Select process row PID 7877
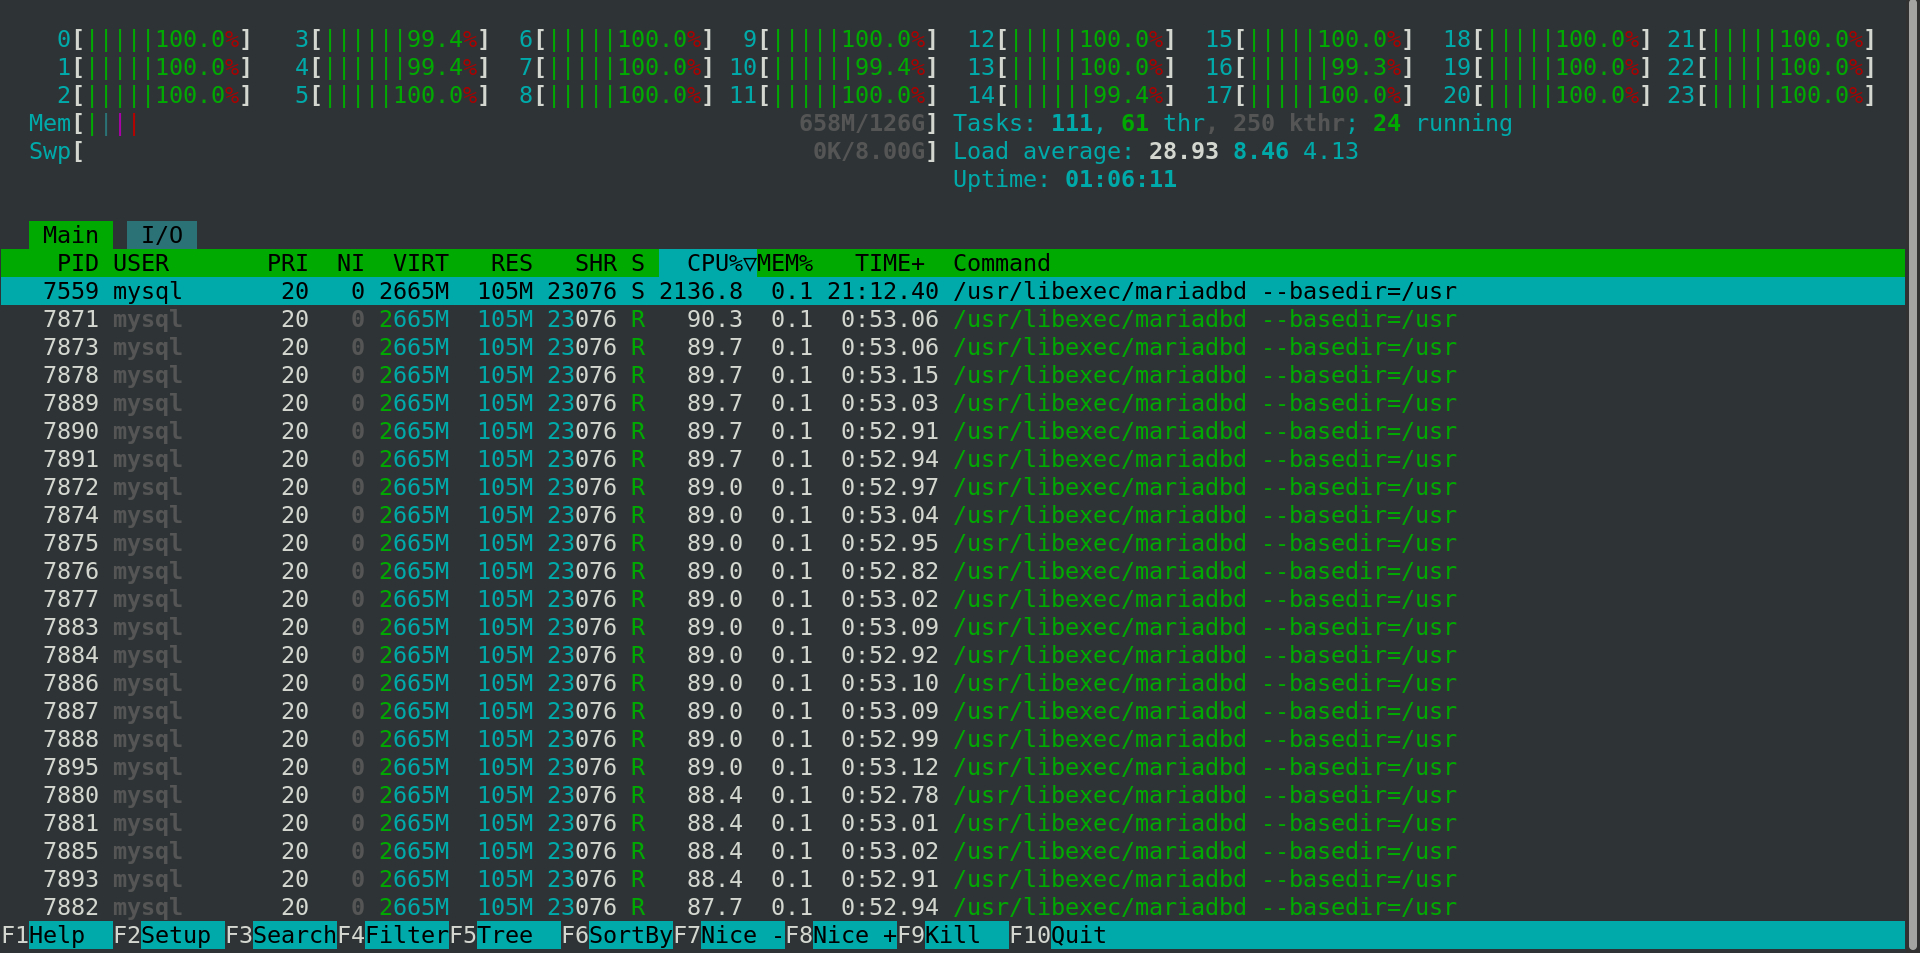This screenshot has width=1920, height=953. [x=953, y=599]
